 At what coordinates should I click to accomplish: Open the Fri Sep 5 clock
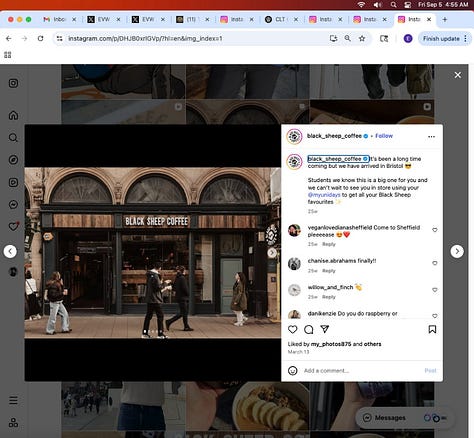443,5
